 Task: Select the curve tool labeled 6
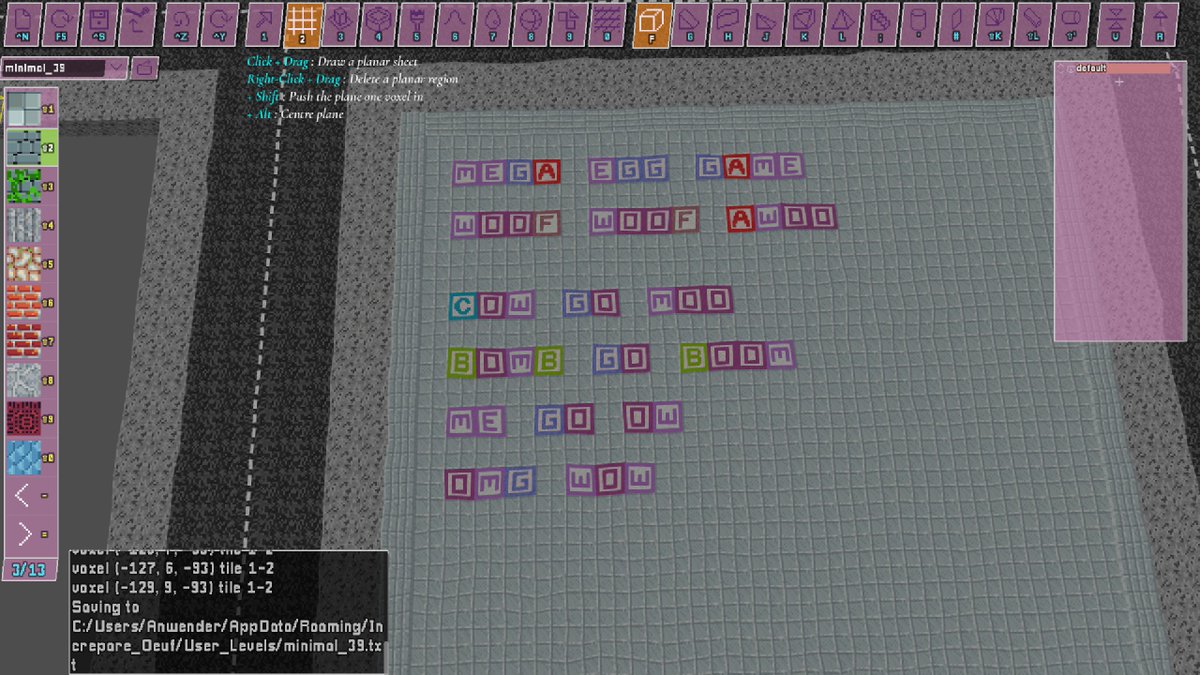[x=454, y=24]
